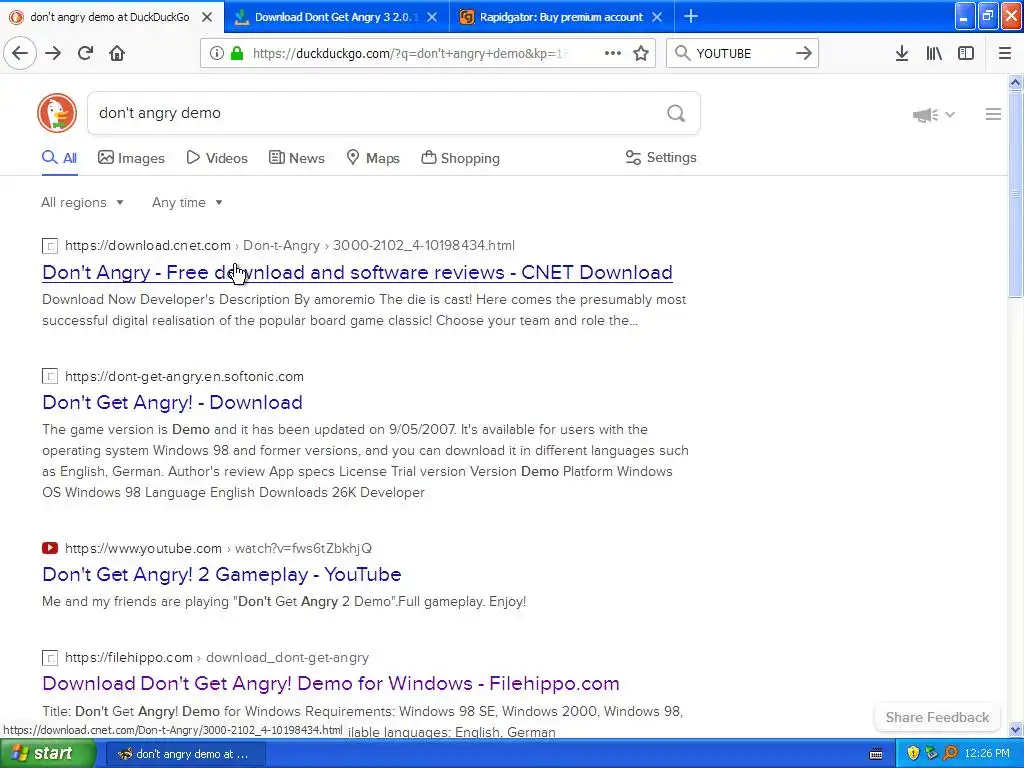This screenshot has height=768, width=1024.
Task: Click the DuckDuckGo search query field
Action: (x=376, y=113)
